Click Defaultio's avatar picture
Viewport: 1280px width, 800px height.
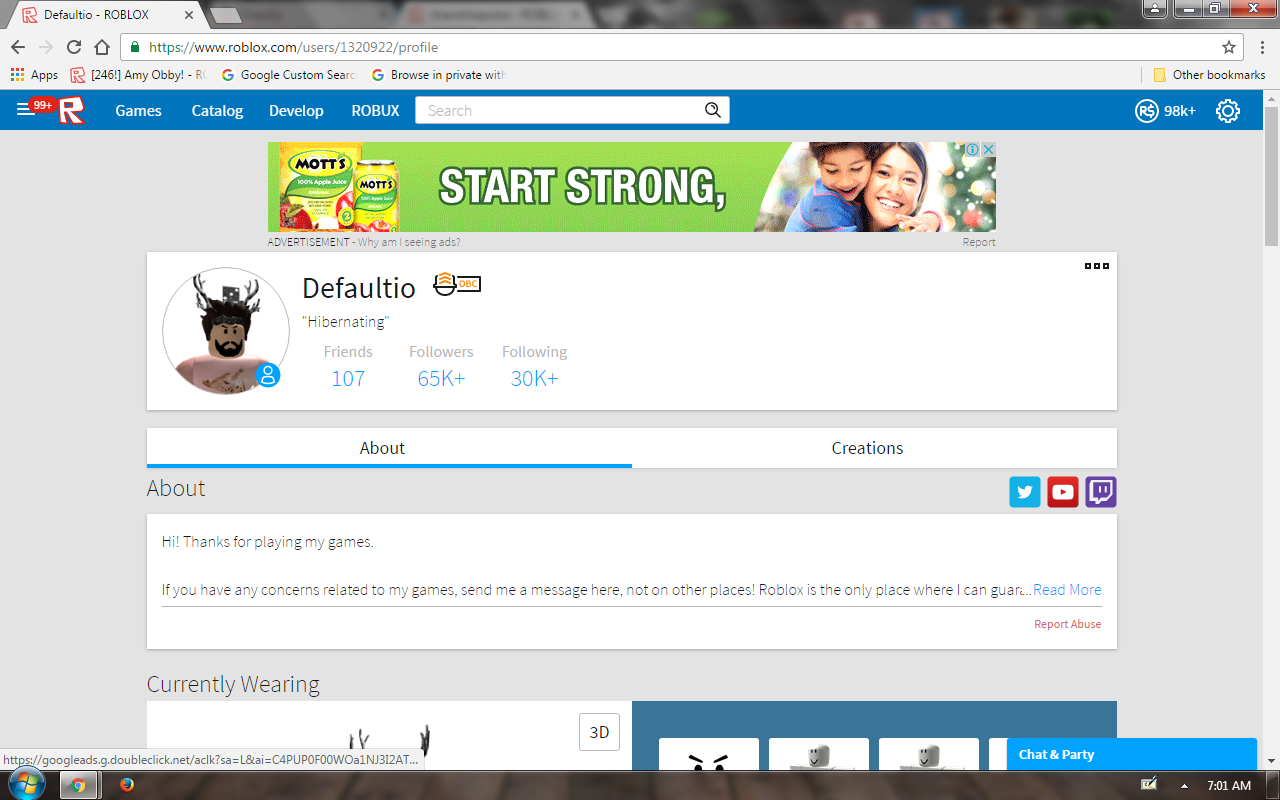226,331
